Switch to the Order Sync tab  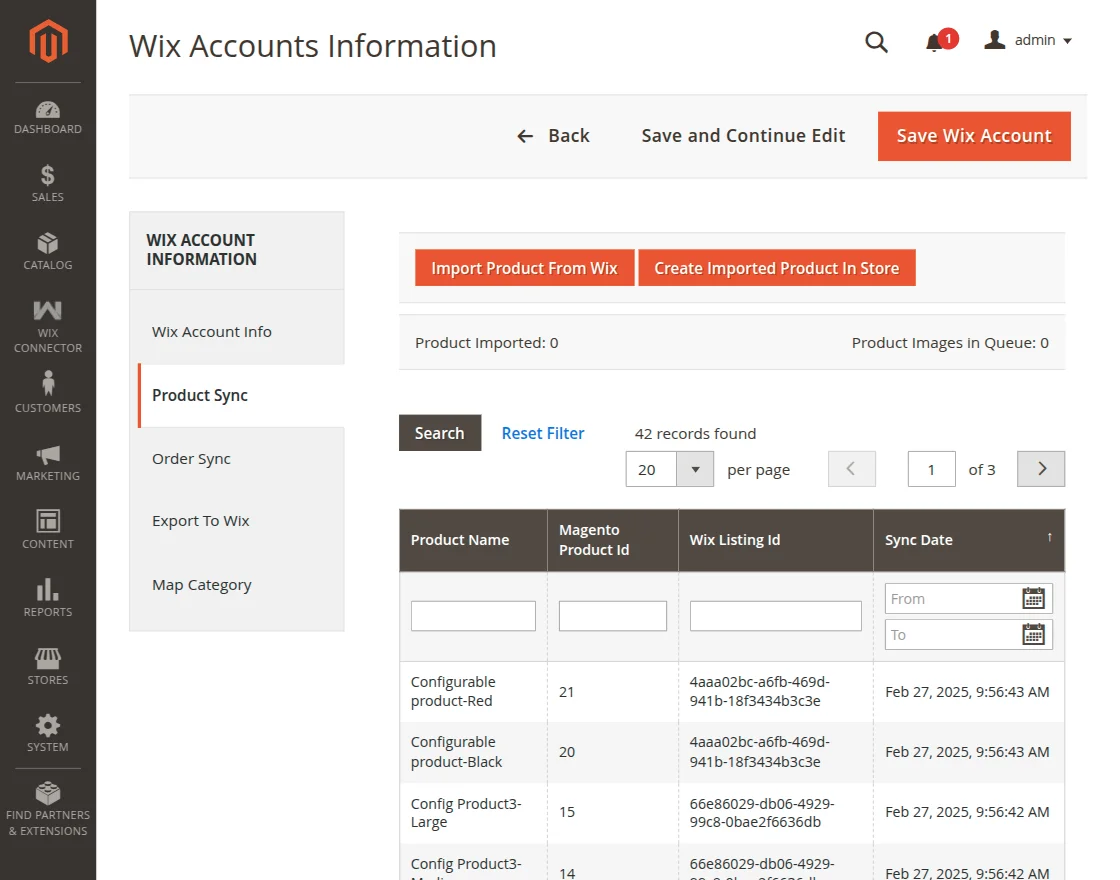point(191,459)
